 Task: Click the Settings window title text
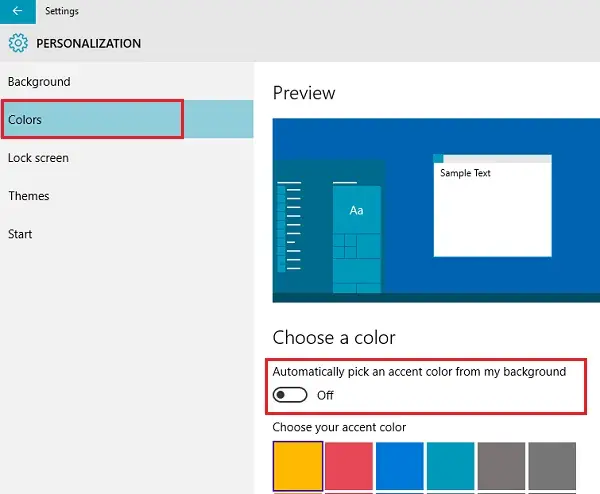coord(62,11)
